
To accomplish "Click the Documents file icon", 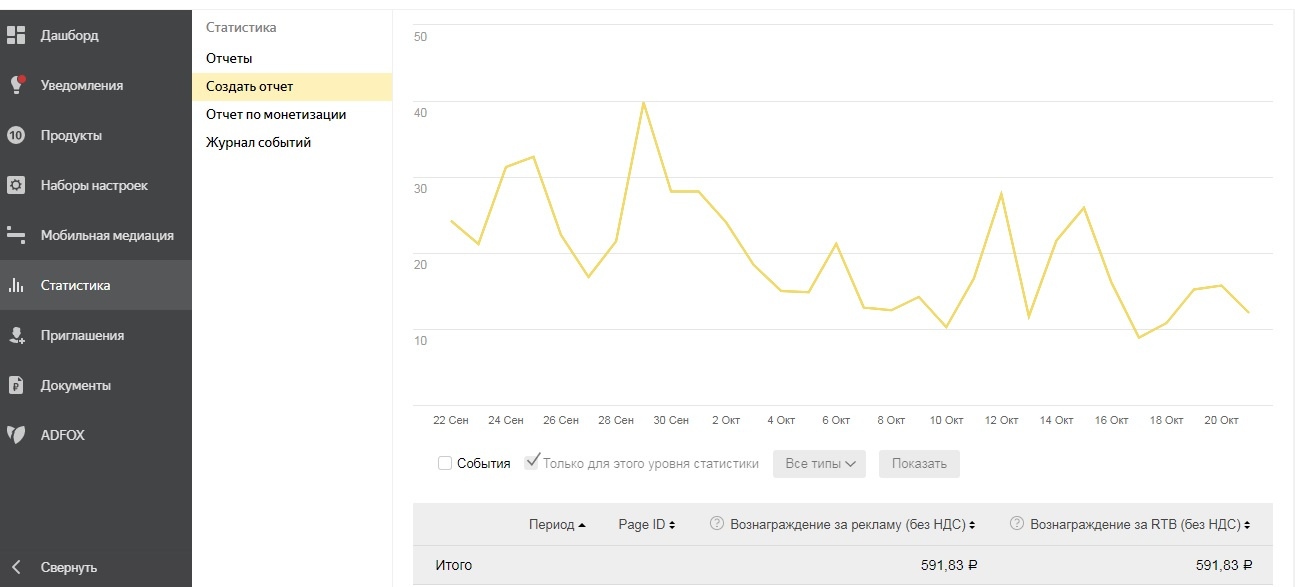I will point(16,385).
